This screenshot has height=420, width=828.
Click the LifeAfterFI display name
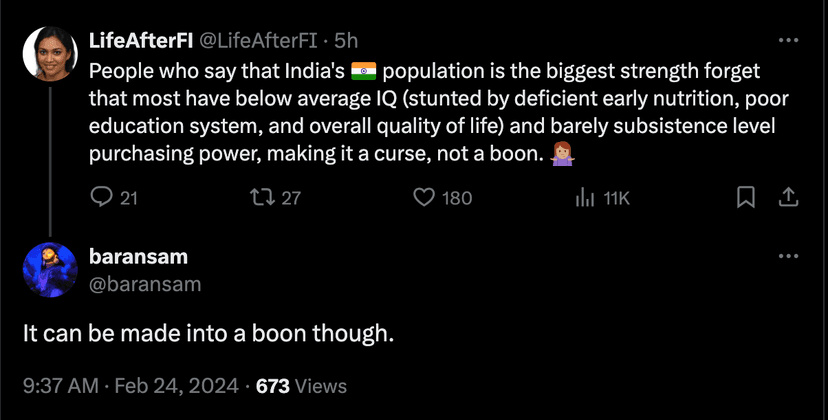click(x=140, y=41)
